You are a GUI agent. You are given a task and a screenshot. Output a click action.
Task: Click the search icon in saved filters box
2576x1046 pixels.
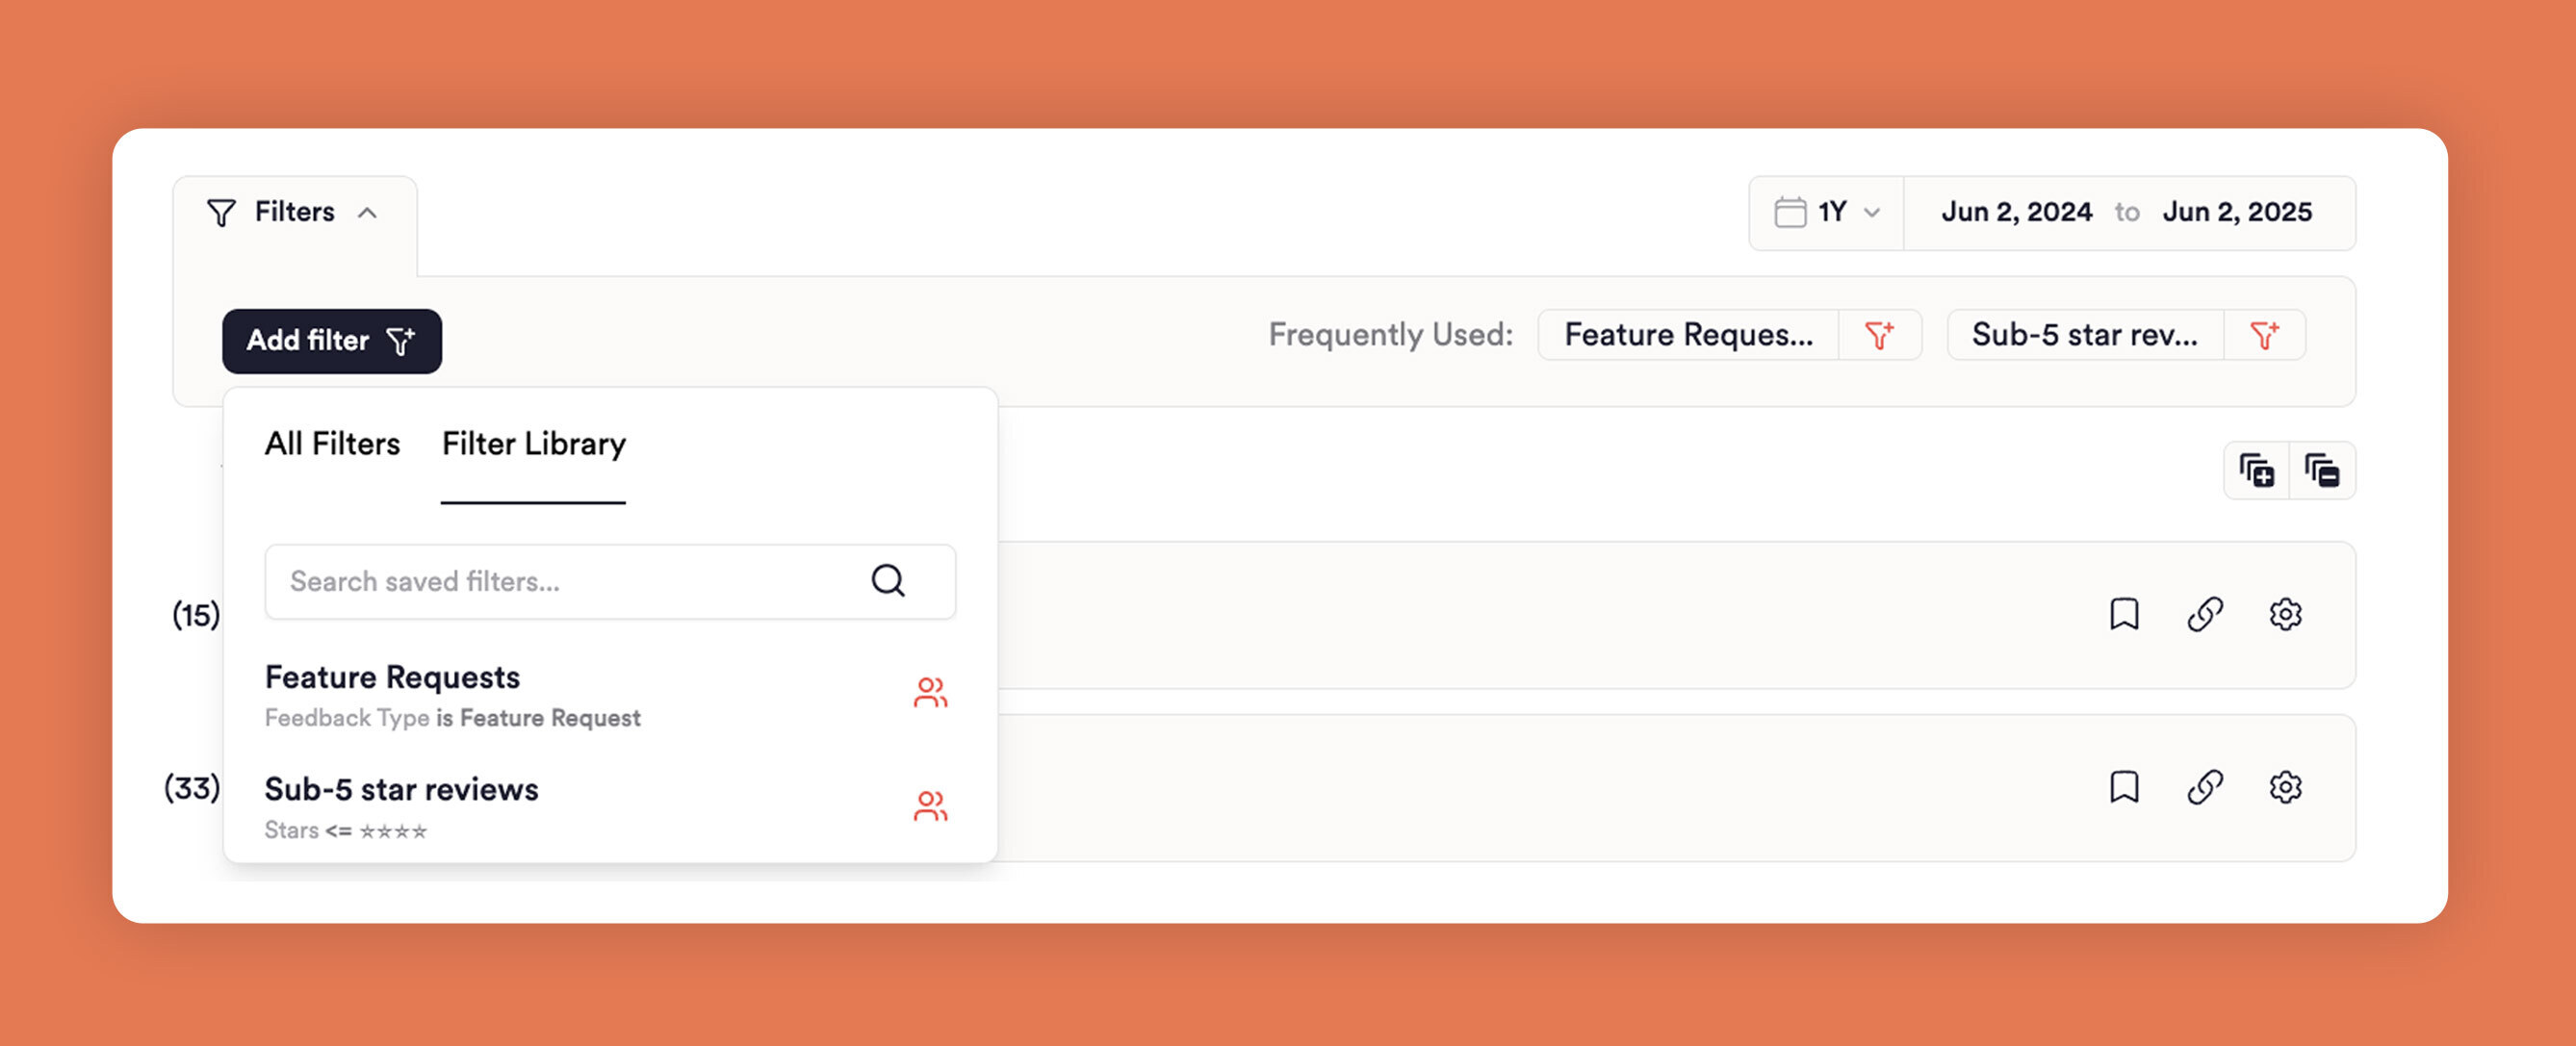888,581
